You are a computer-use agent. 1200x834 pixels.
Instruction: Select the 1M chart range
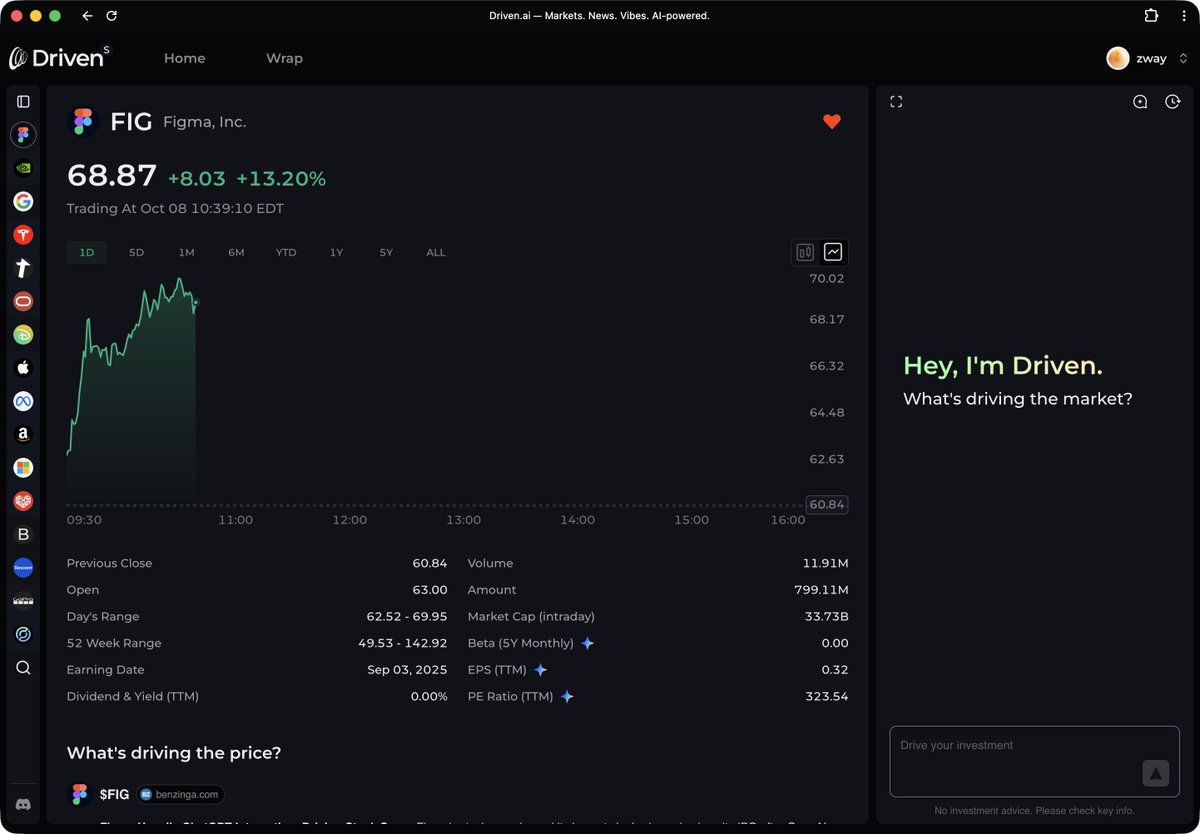coord(186,253)
